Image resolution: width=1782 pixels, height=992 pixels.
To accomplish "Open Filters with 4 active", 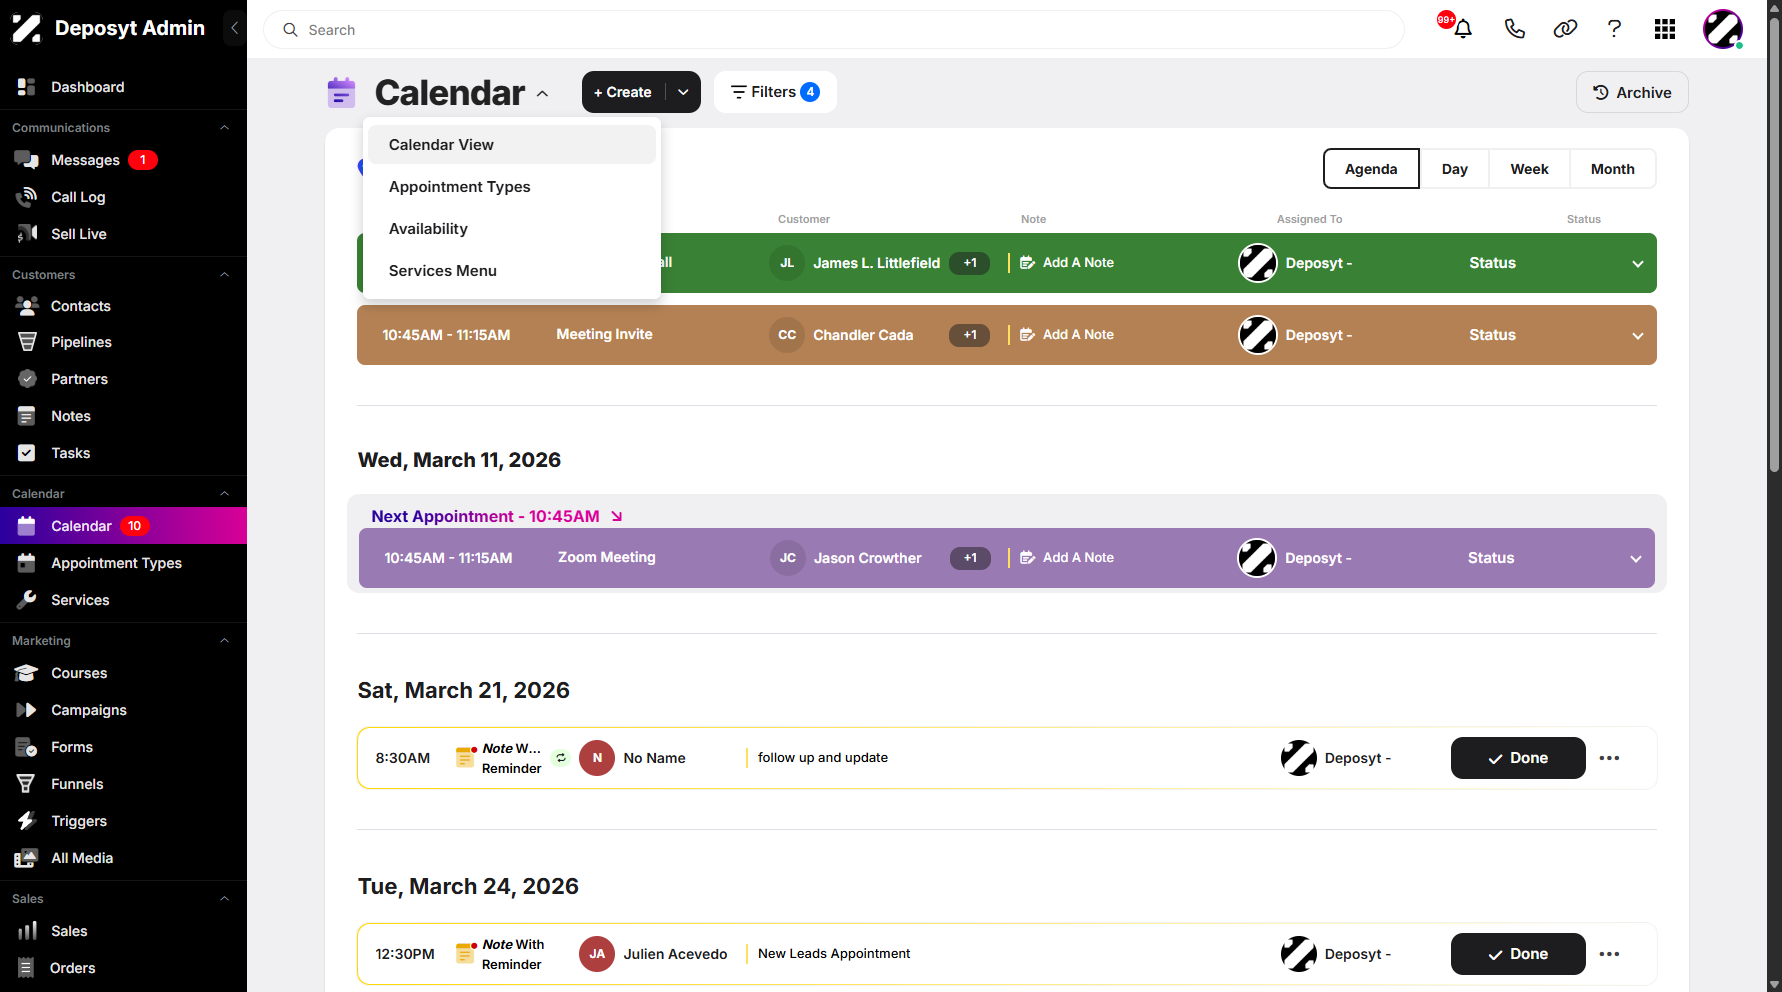I will click(775, 92).
